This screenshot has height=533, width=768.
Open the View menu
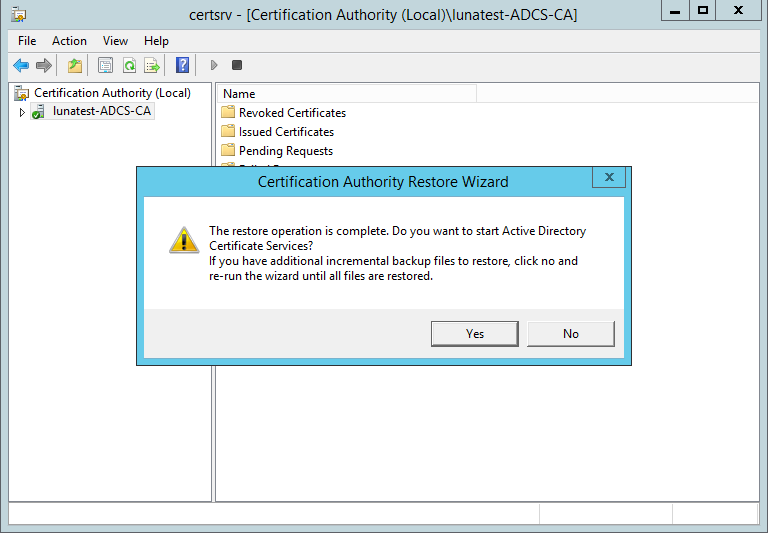pyautogui.click(x=115, y=41)
